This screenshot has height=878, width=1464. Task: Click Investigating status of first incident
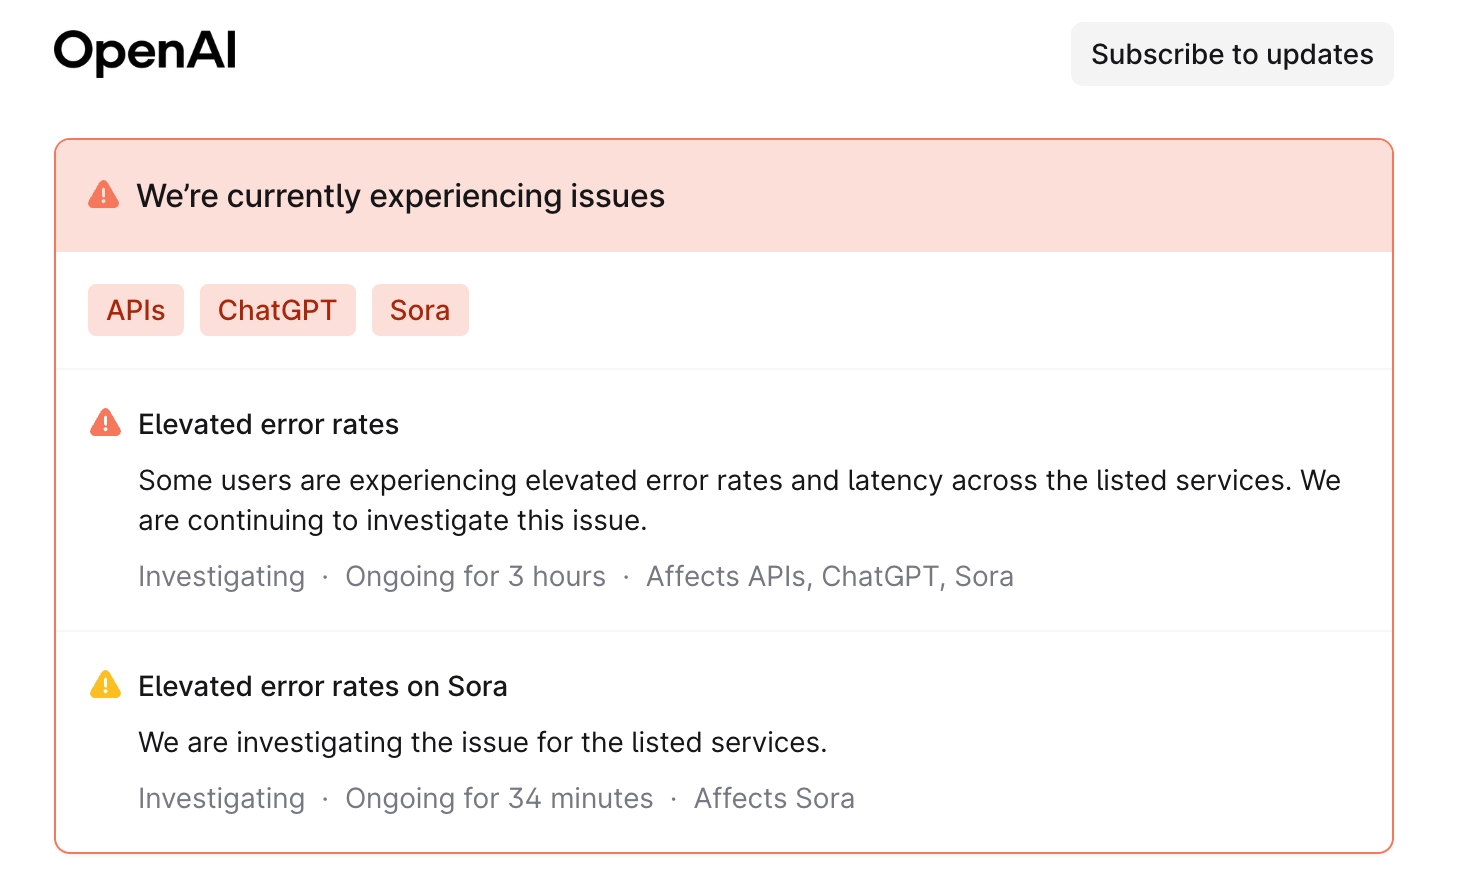221,576
